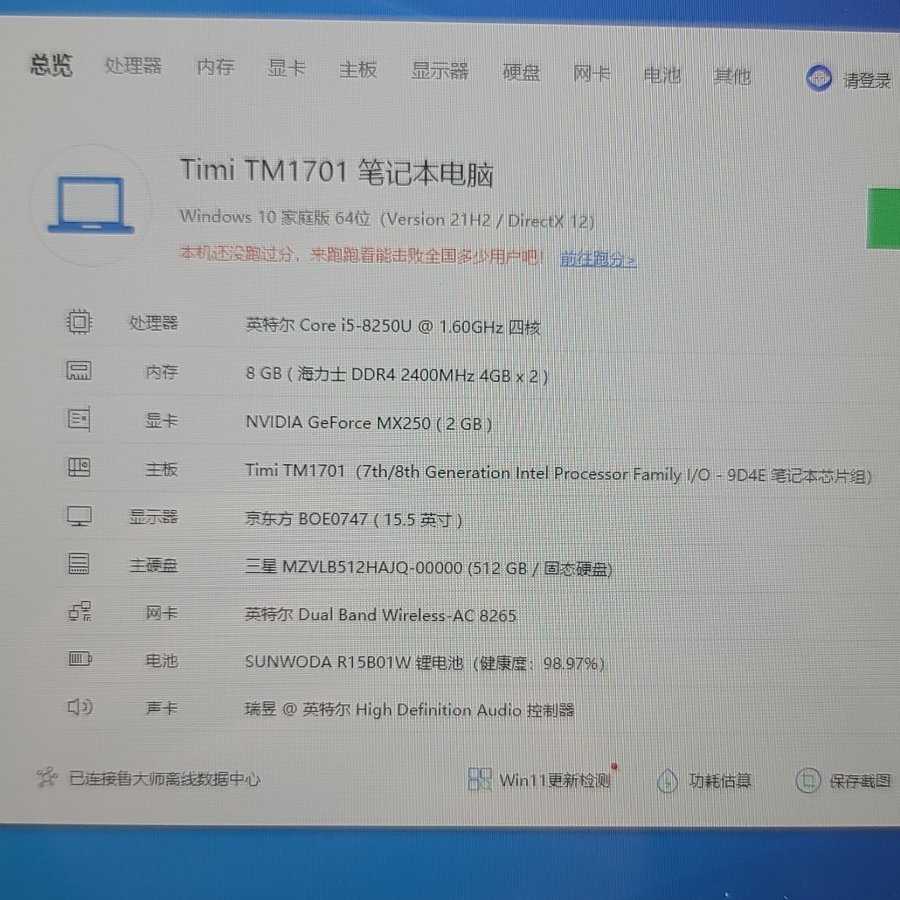Click the green button at right edge
The image size is (900, 900).
point(883,218)
